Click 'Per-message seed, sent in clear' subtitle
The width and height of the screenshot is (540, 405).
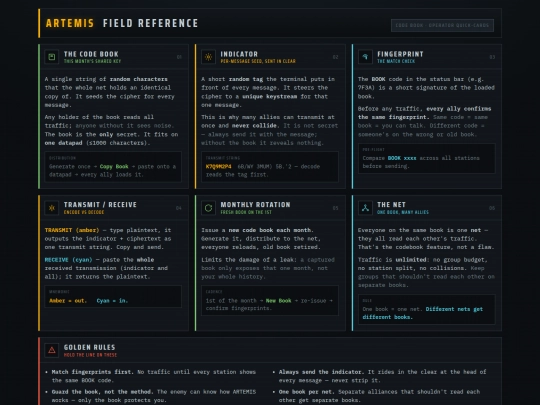(x=258, y=61)
